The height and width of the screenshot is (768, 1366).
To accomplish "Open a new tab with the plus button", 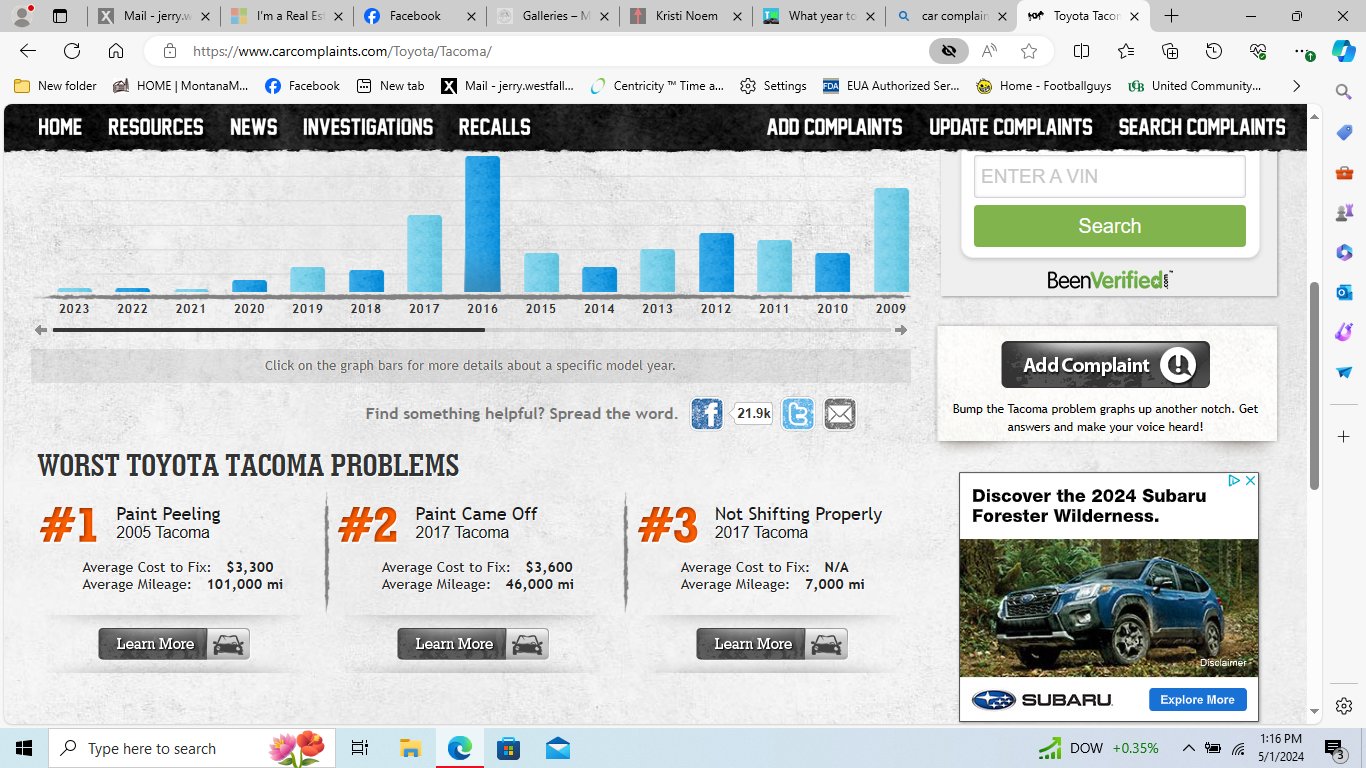I will click(x=1171, y=16).
